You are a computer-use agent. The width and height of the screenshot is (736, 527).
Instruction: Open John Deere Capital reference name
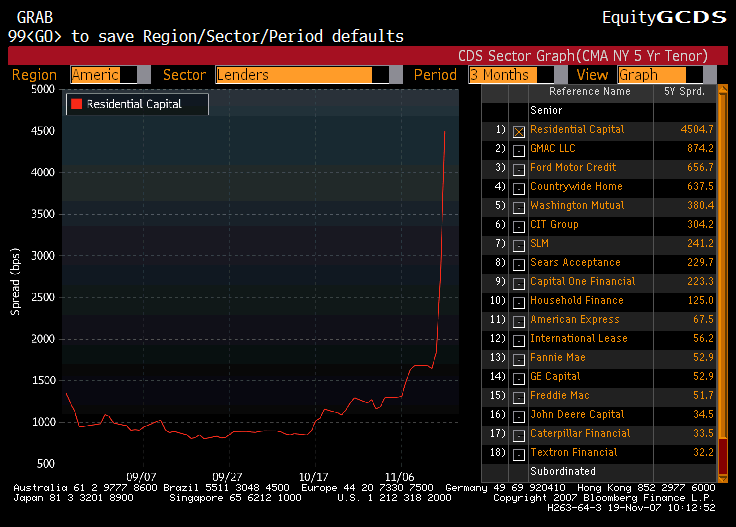click(577, 414)
